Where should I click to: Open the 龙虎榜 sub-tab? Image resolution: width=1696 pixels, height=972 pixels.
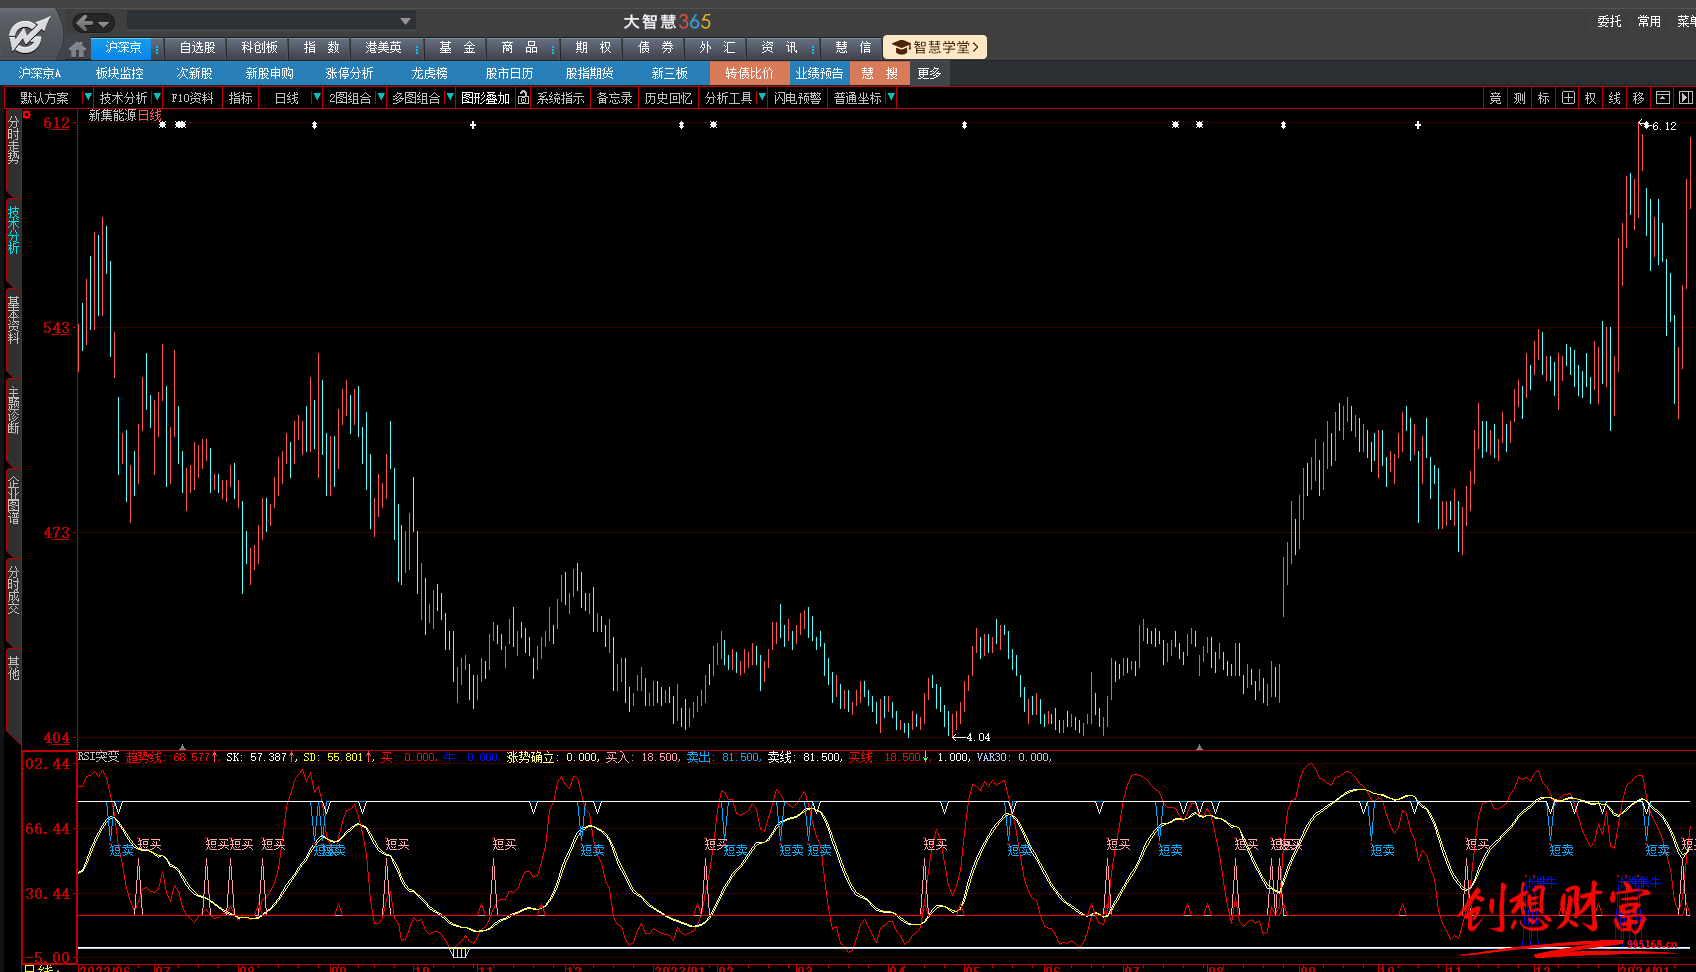(x=429, y=73)
